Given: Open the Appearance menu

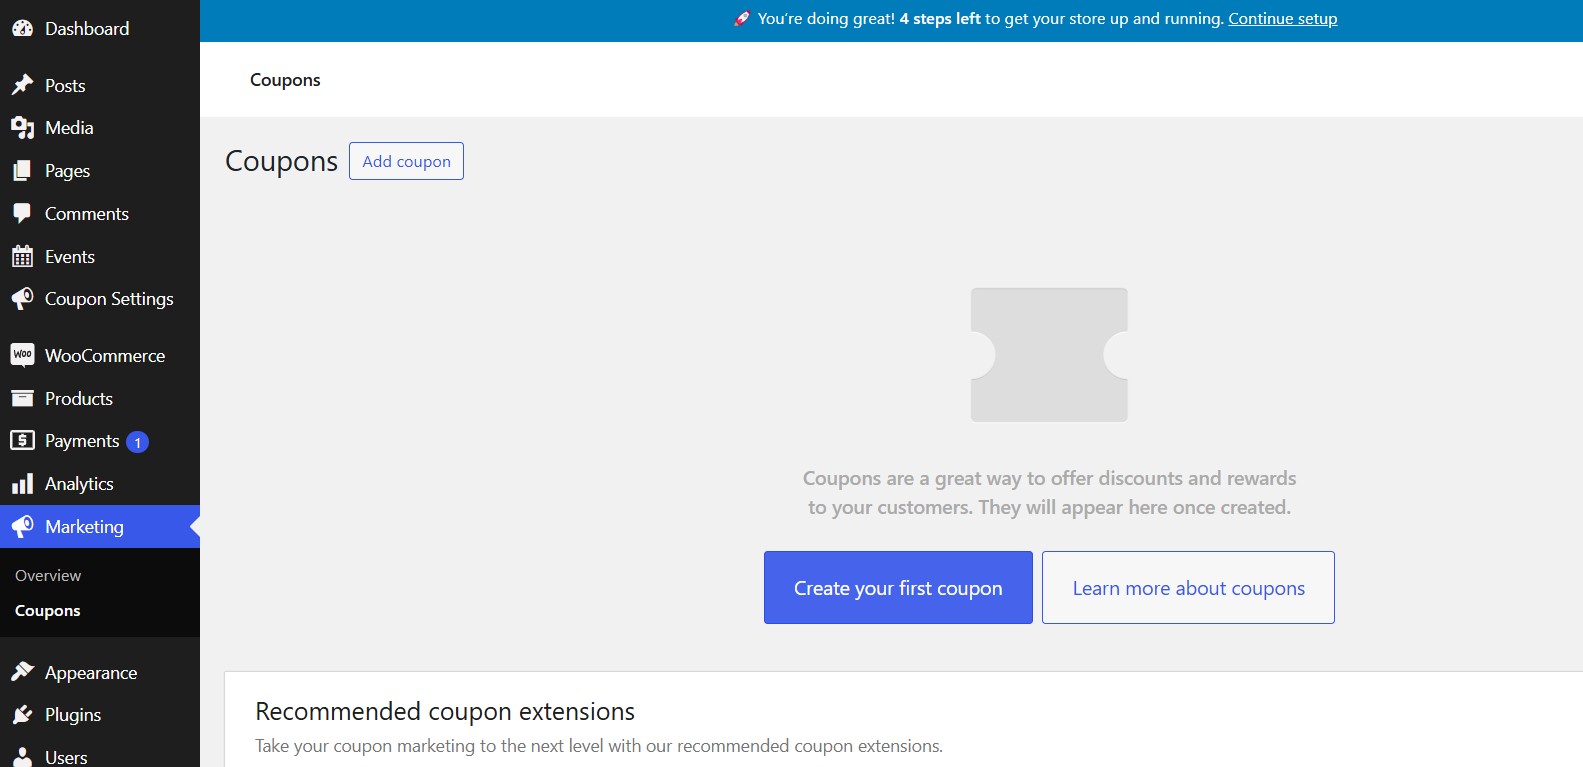Looking at the screenshot, I should click(x=100, y=672).
